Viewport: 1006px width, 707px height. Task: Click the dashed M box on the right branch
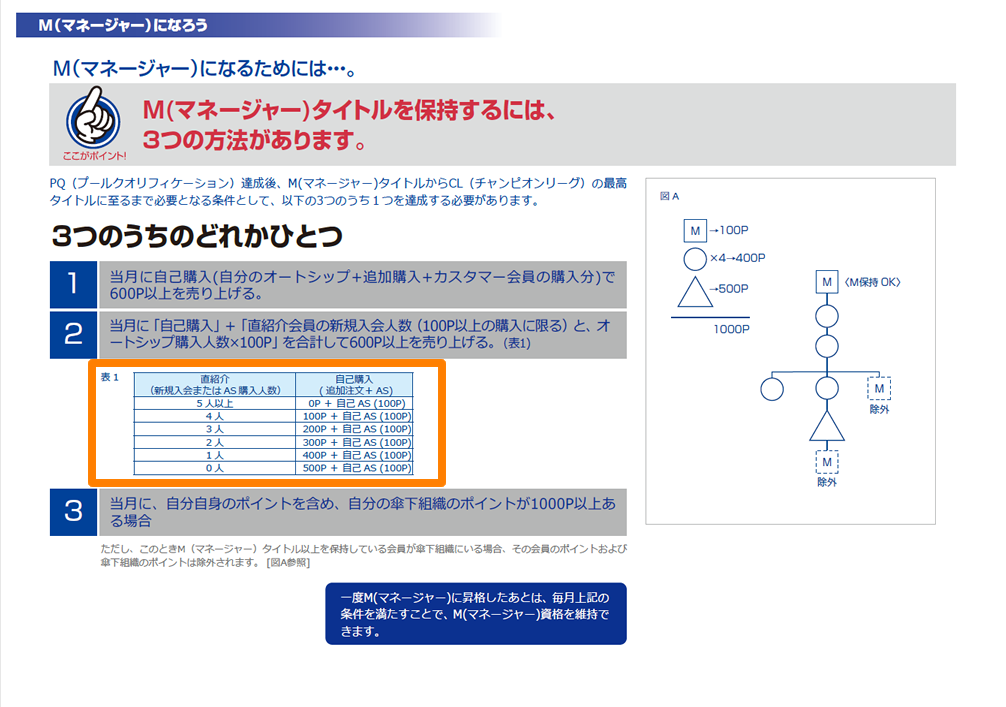878,388
